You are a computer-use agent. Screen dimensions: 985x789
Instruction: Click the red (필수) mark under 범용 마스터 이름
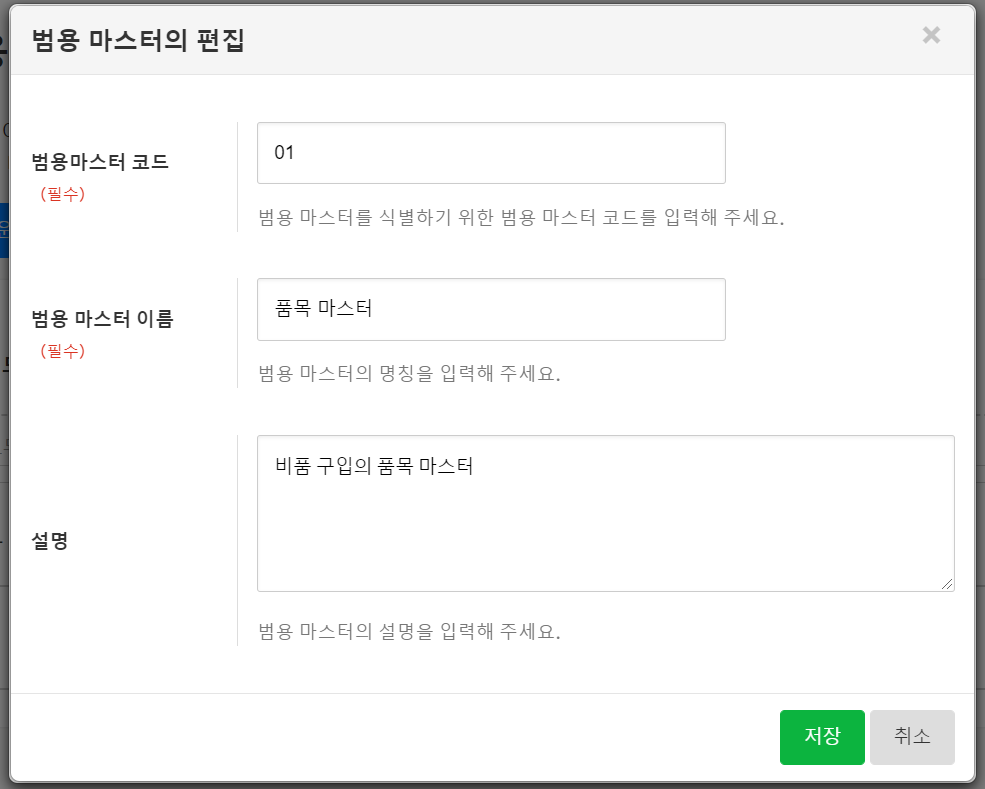pyautogui.click(x=62, y=351)
